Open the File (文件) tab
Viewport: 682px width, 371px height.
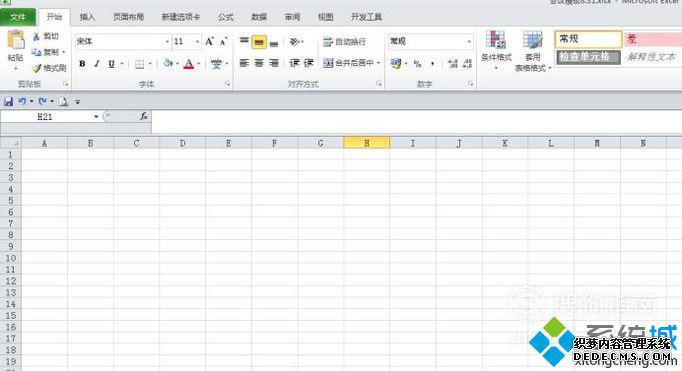click(18, 17)
